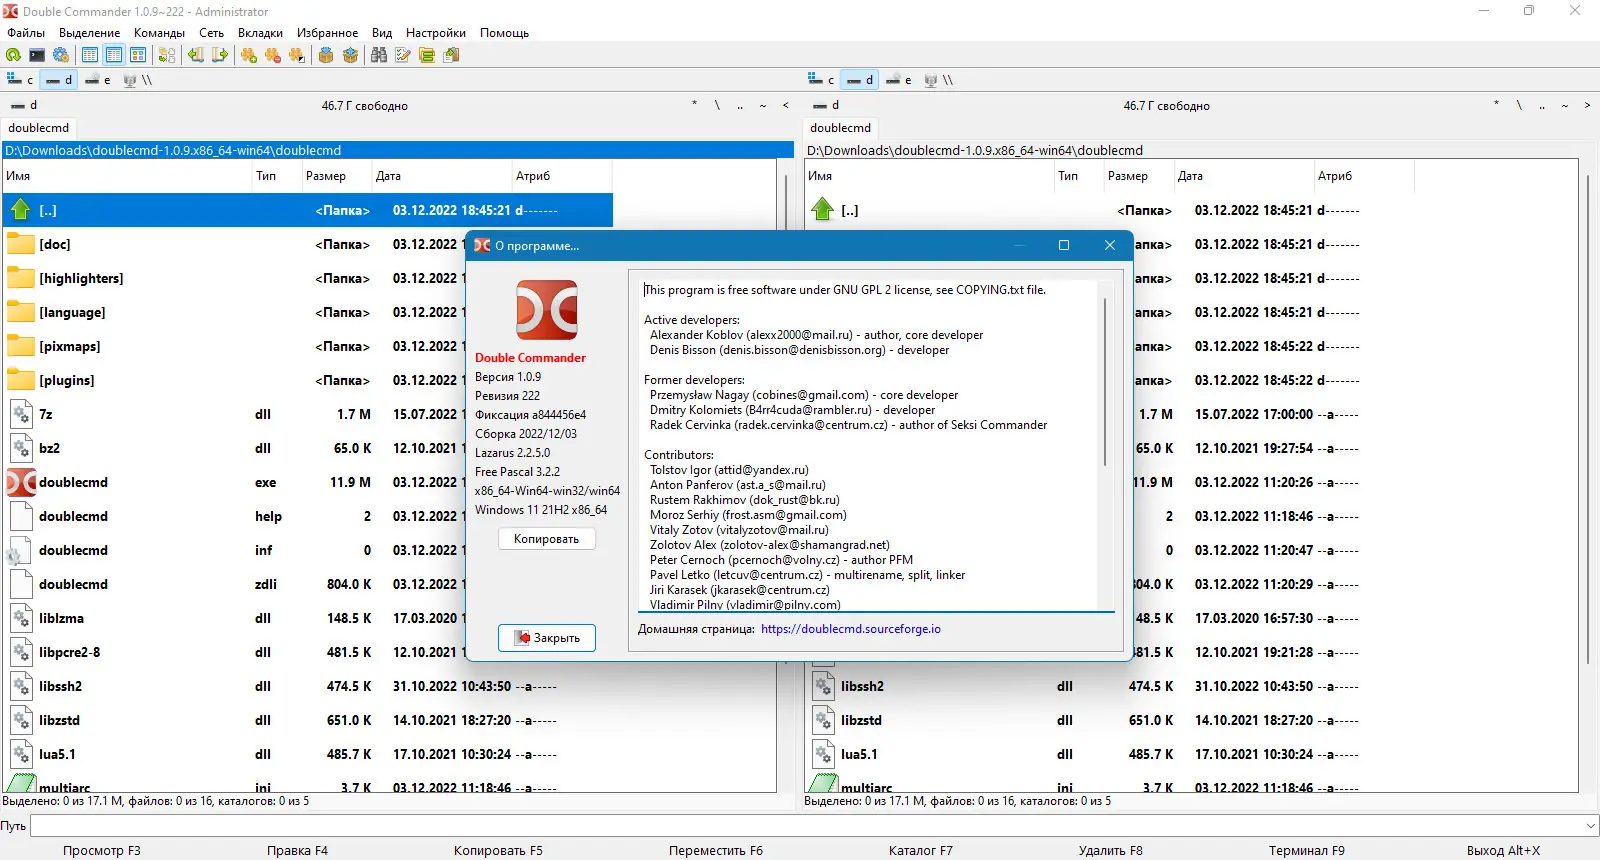
Task: Open the Команды menu
Action: tap(159, 33)
